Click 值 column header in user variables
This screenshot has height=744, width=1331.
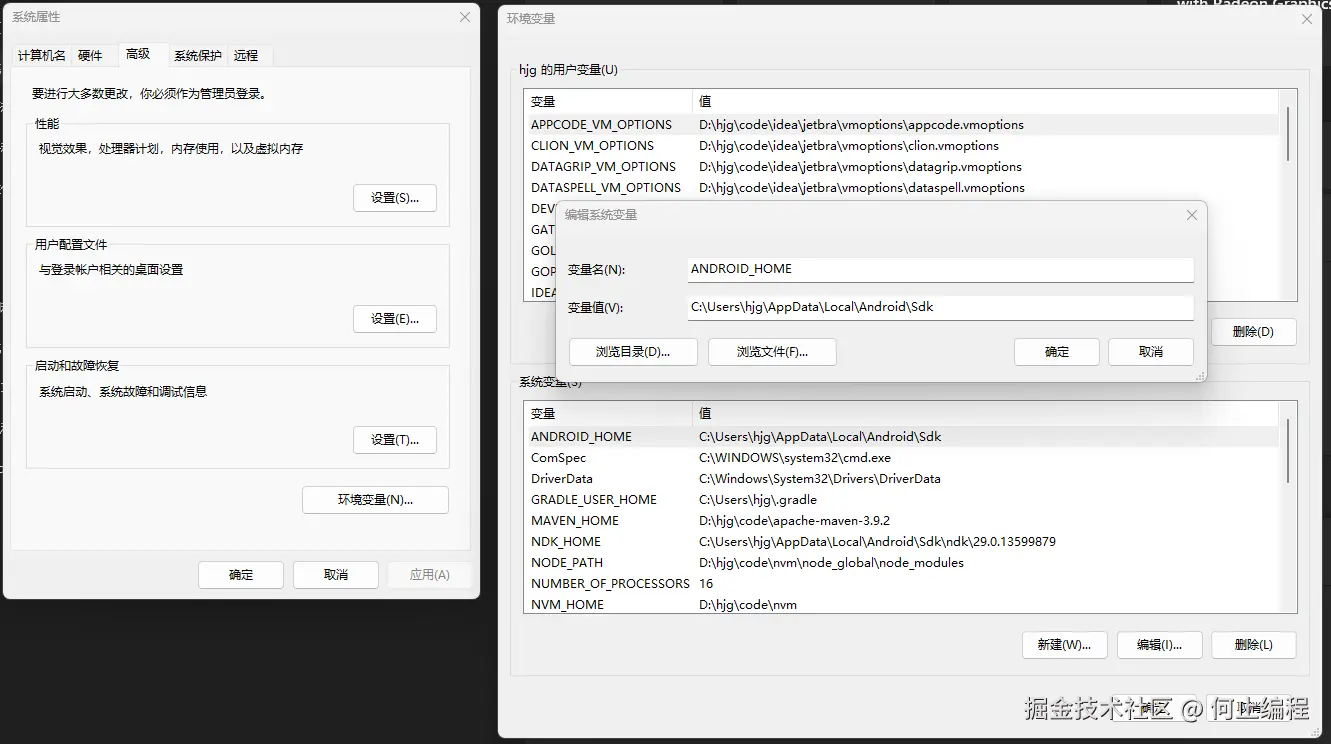pos(985,102)
